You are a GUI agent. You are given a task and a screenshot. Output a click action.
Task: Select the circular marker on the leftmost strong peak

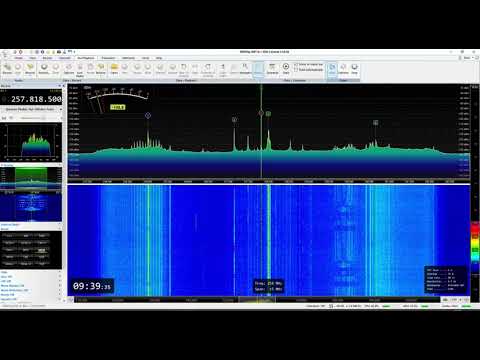[148, 115]
